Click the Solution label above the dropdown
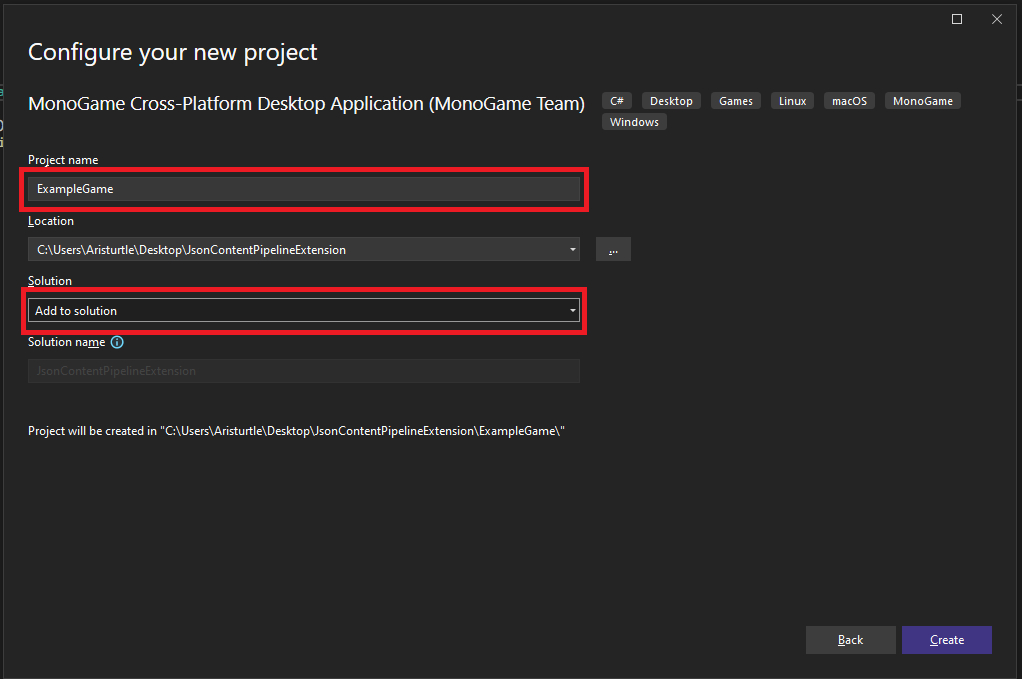 pyautogui.click(x=50, y=281)
